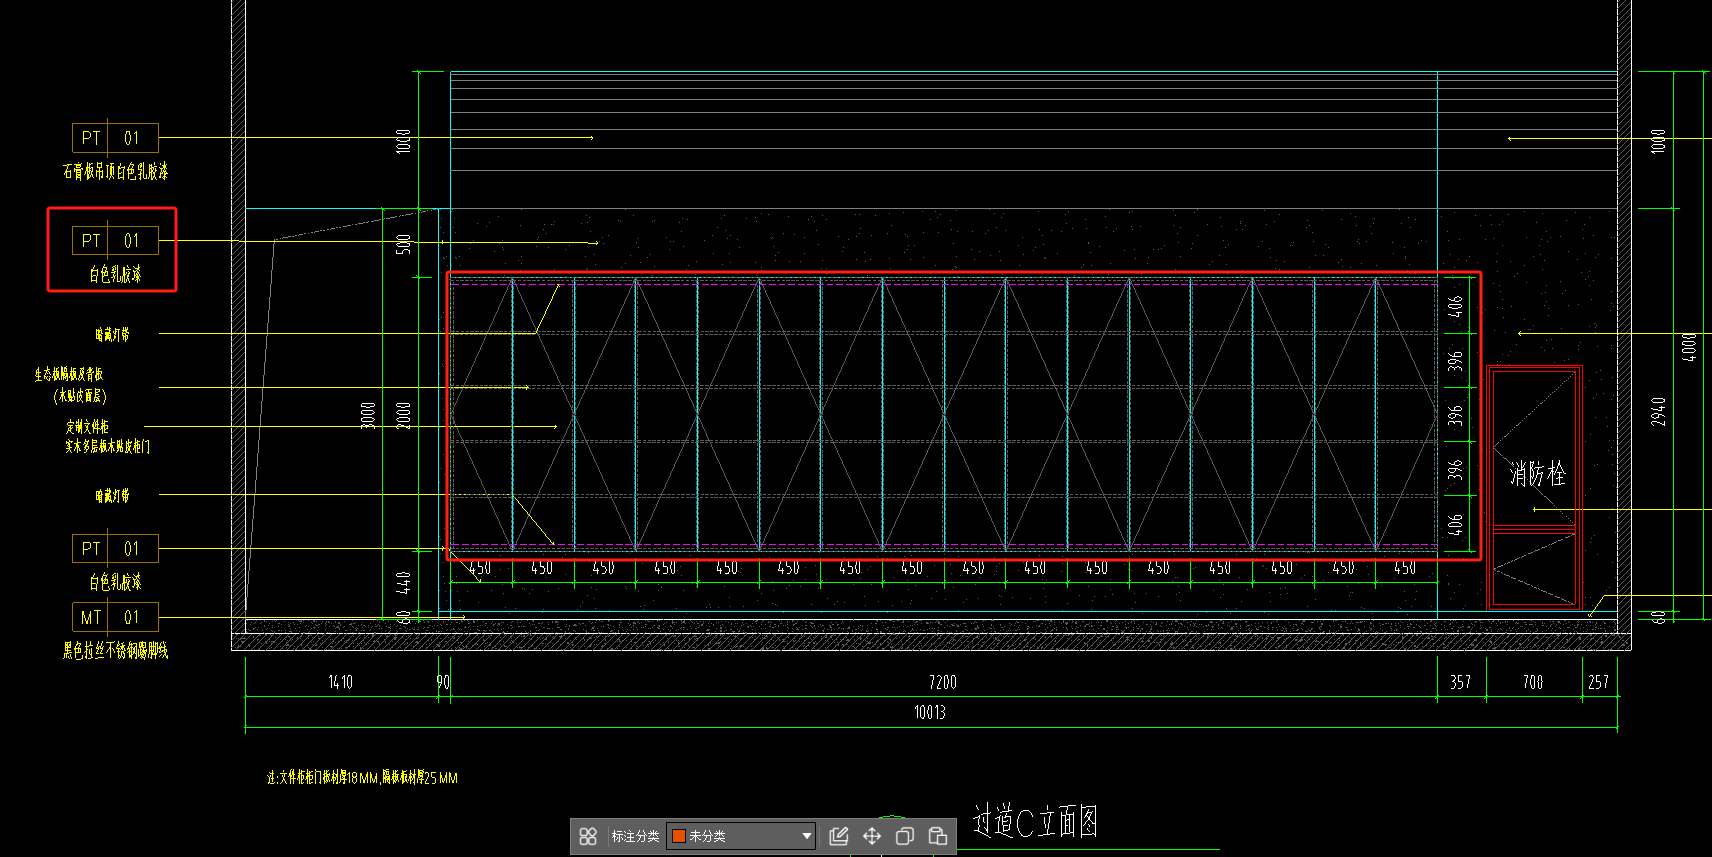Click the 4000 vertical dimension on right

[1689, 347]
